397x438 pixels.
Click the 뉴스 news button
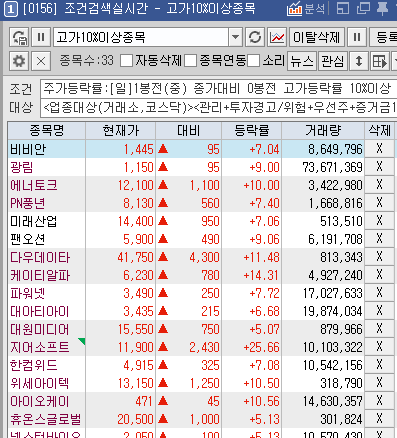pyautogui.click(x=302, y=61)
